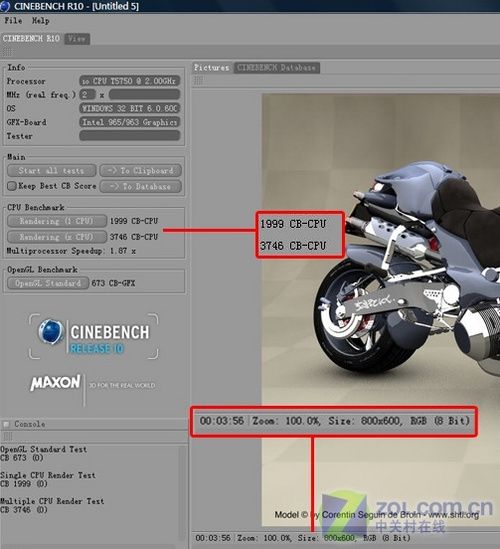Click 'CB 673 (0)' console line
This screenshot has height=549, width=500.
pyautogui.click(x=22, y=458)
